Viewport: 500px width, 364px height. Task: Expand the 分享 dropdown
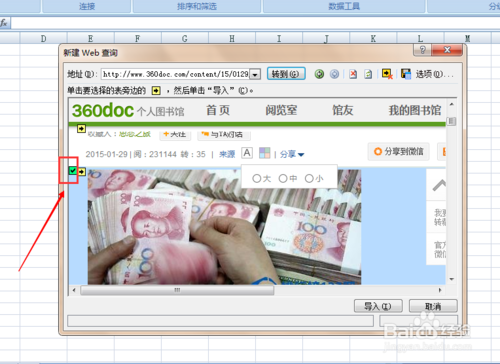(292, 154)
